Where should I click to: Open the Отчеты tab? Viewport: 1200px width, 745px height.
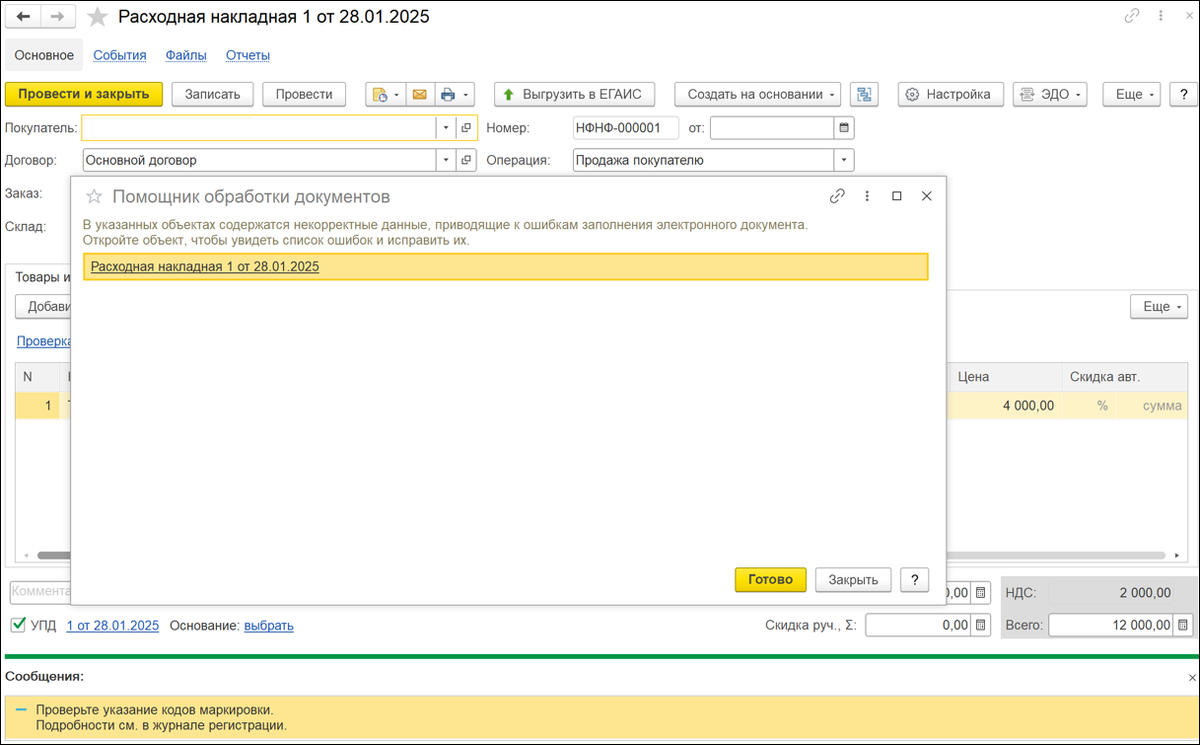(x=248, y=55)
